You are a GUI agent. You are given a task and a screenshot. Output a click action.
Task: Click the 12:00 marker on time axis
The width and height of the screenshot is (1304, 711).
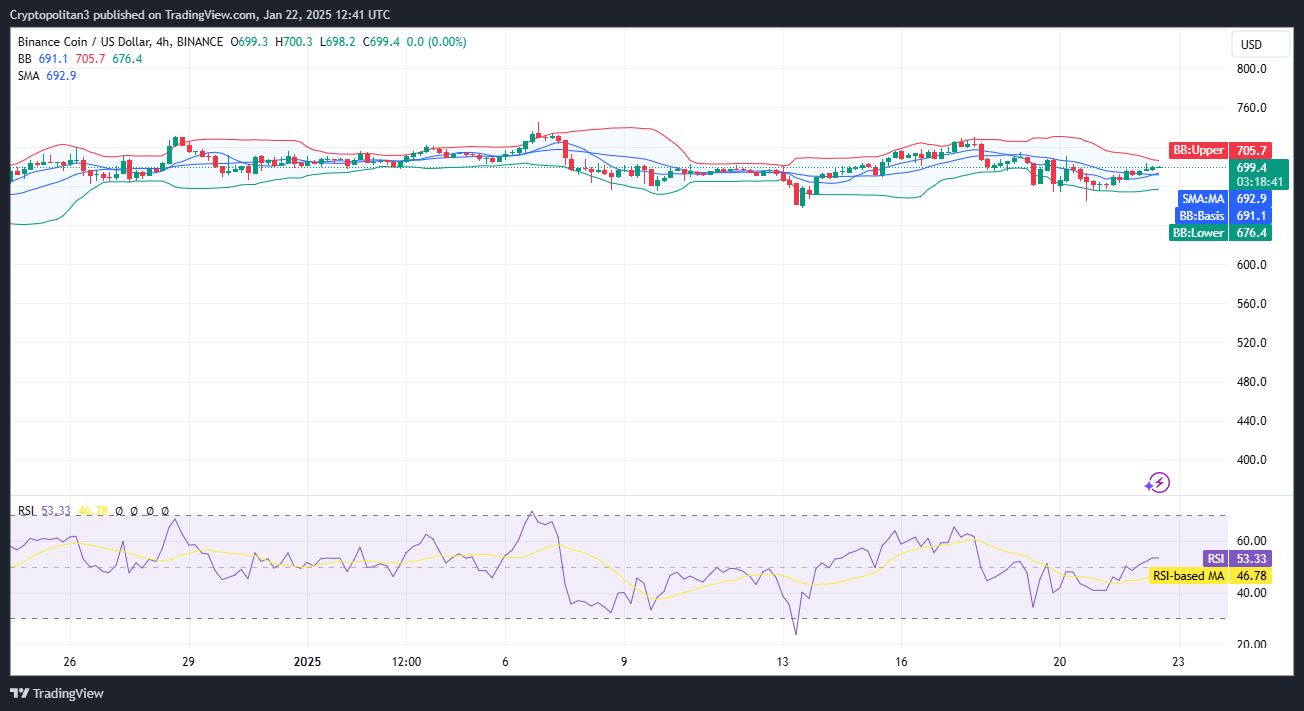[406, 661]
